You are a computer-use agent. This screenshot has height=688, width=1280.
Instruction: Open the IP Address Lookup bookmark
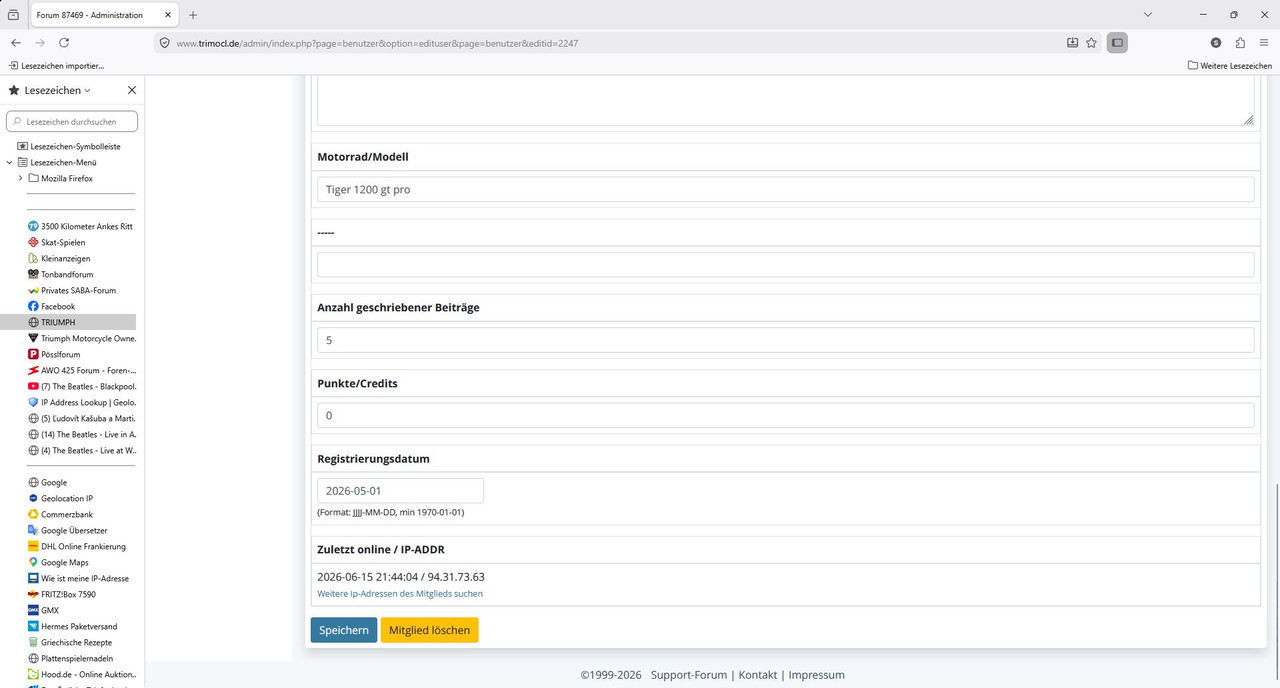(82, 402)
